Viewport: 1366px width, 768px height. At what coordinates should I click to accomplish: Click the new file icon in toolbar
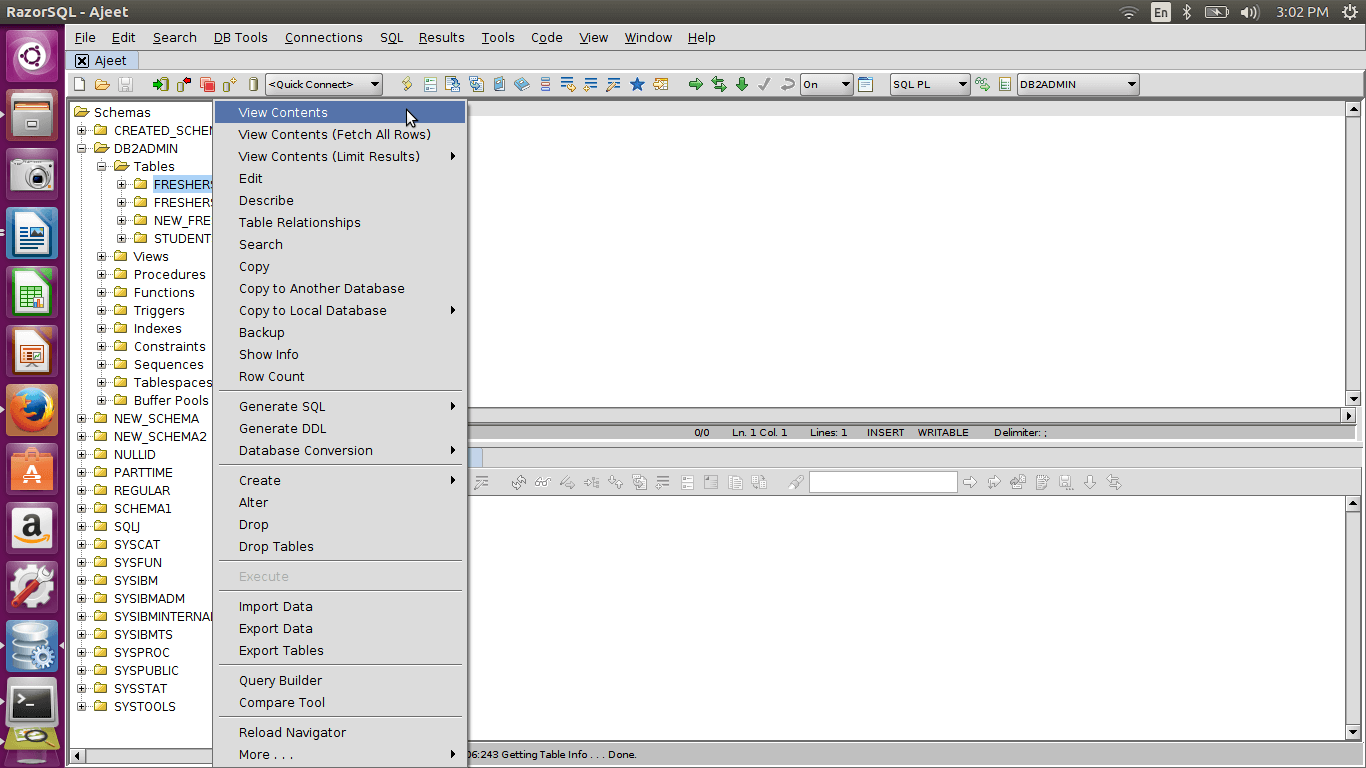(80, 85)
